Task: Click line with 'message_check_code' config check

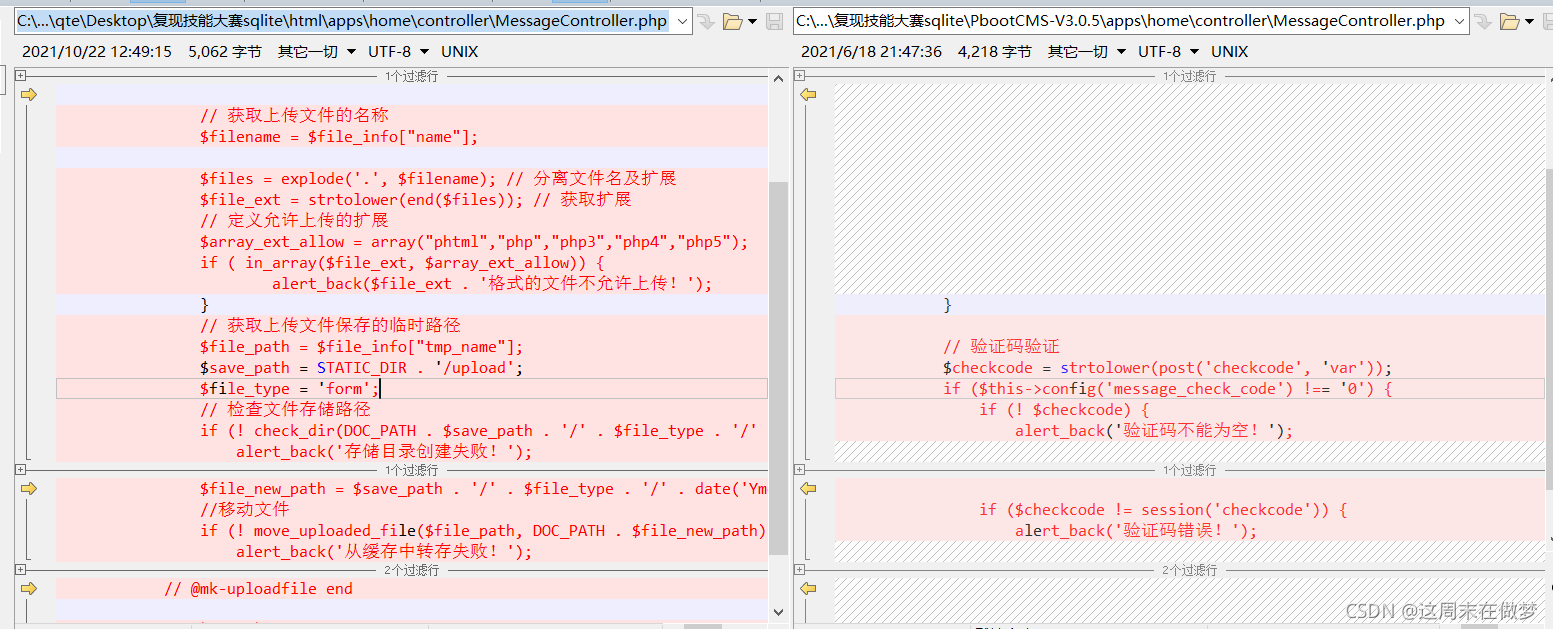Action: click(1167, 389)
